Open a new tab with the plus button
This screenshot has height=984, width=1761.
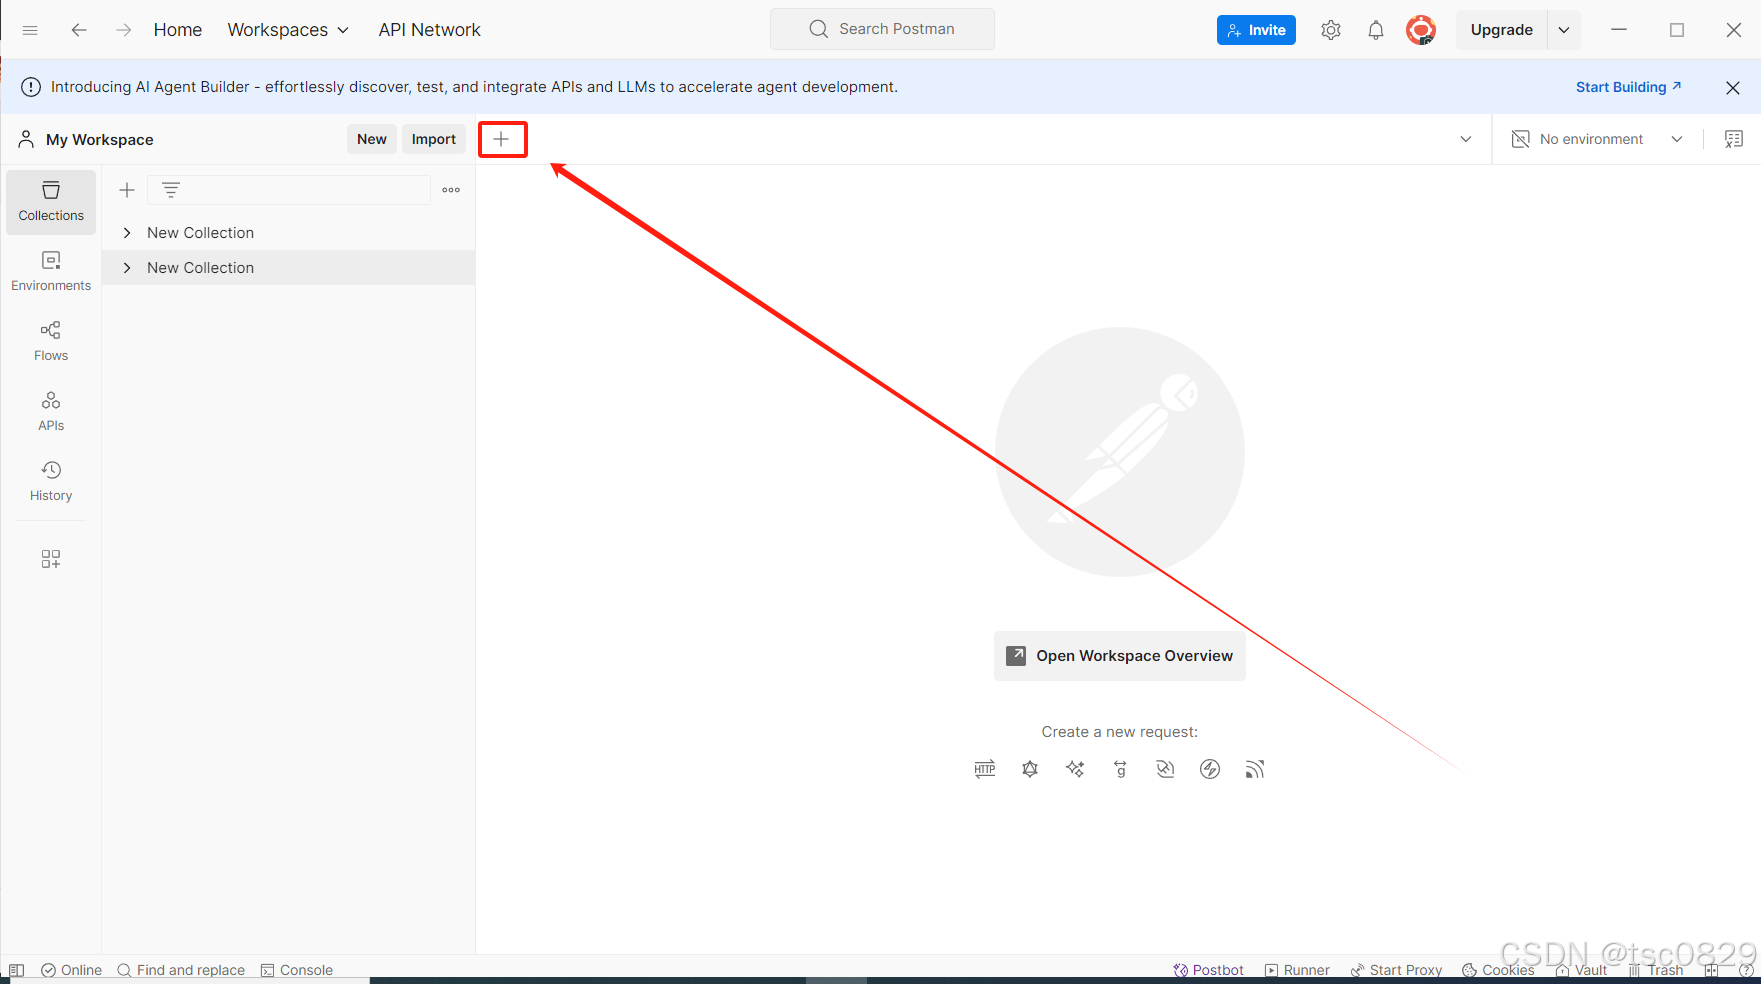502,139
